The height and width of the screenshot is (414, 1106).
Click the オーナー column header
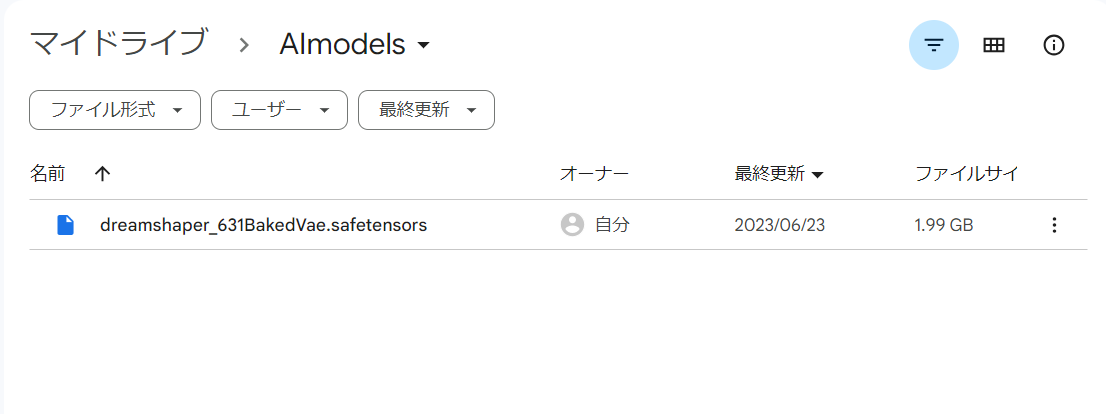click(x=594, y=174)
